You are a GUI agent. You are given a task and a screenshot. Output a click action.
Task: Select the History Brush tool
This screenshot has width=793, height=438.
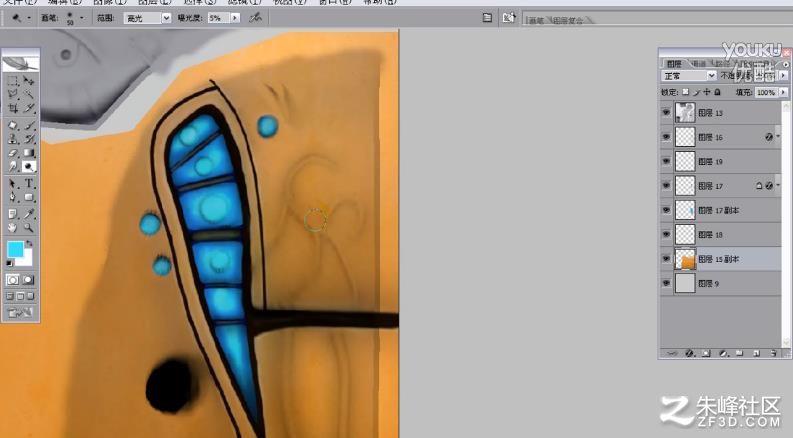pyautogui.click(x=29, y=139)
